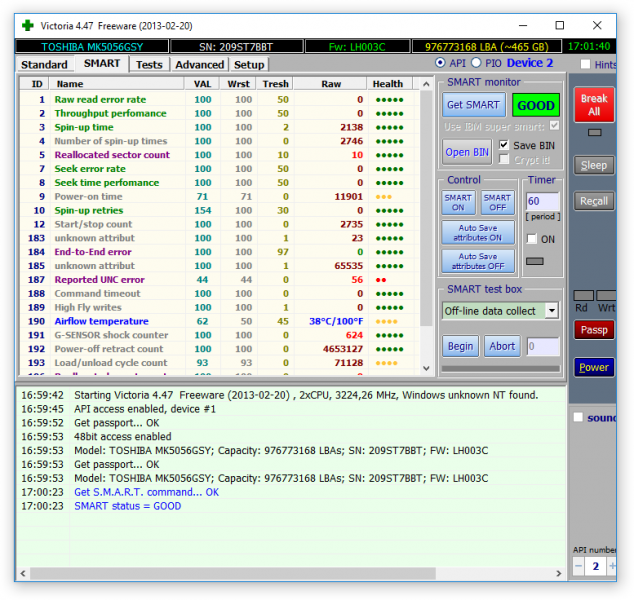
Task: Click the Passp button
Action: click(x=594, y=330)
